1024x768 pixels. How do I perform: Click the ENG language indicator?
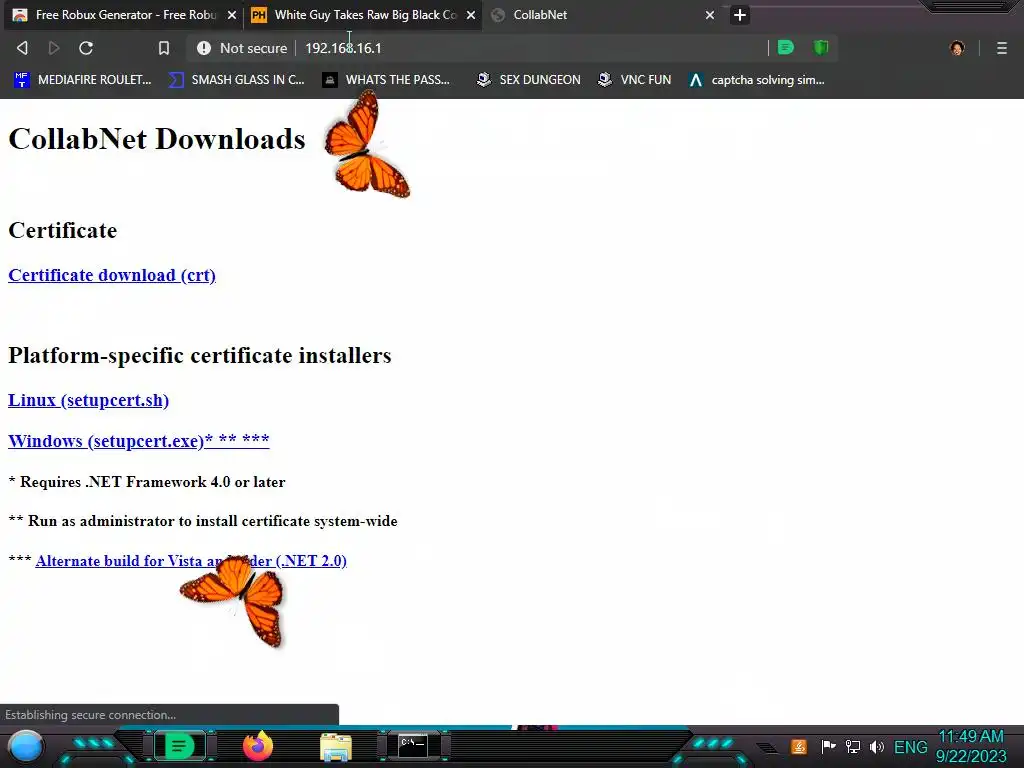[910, 746]
